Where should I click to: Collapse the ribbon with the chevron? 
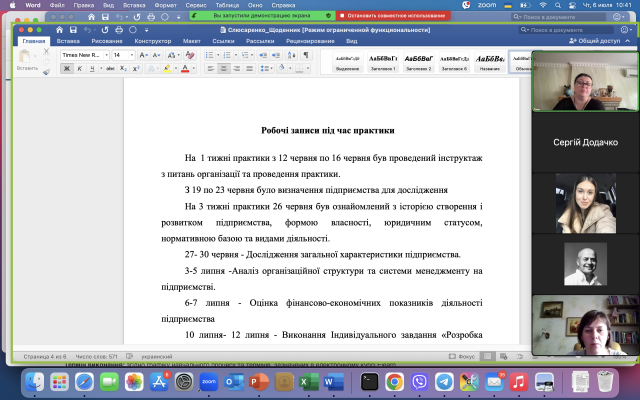click(628, 41)
